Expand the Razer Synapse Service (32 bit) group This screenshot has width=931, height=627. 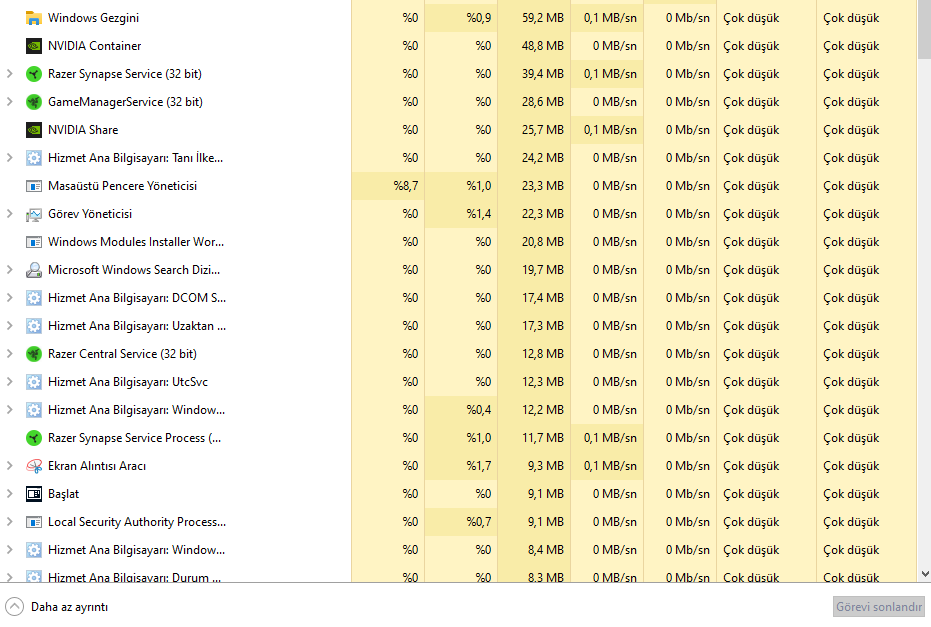point(10,74)
